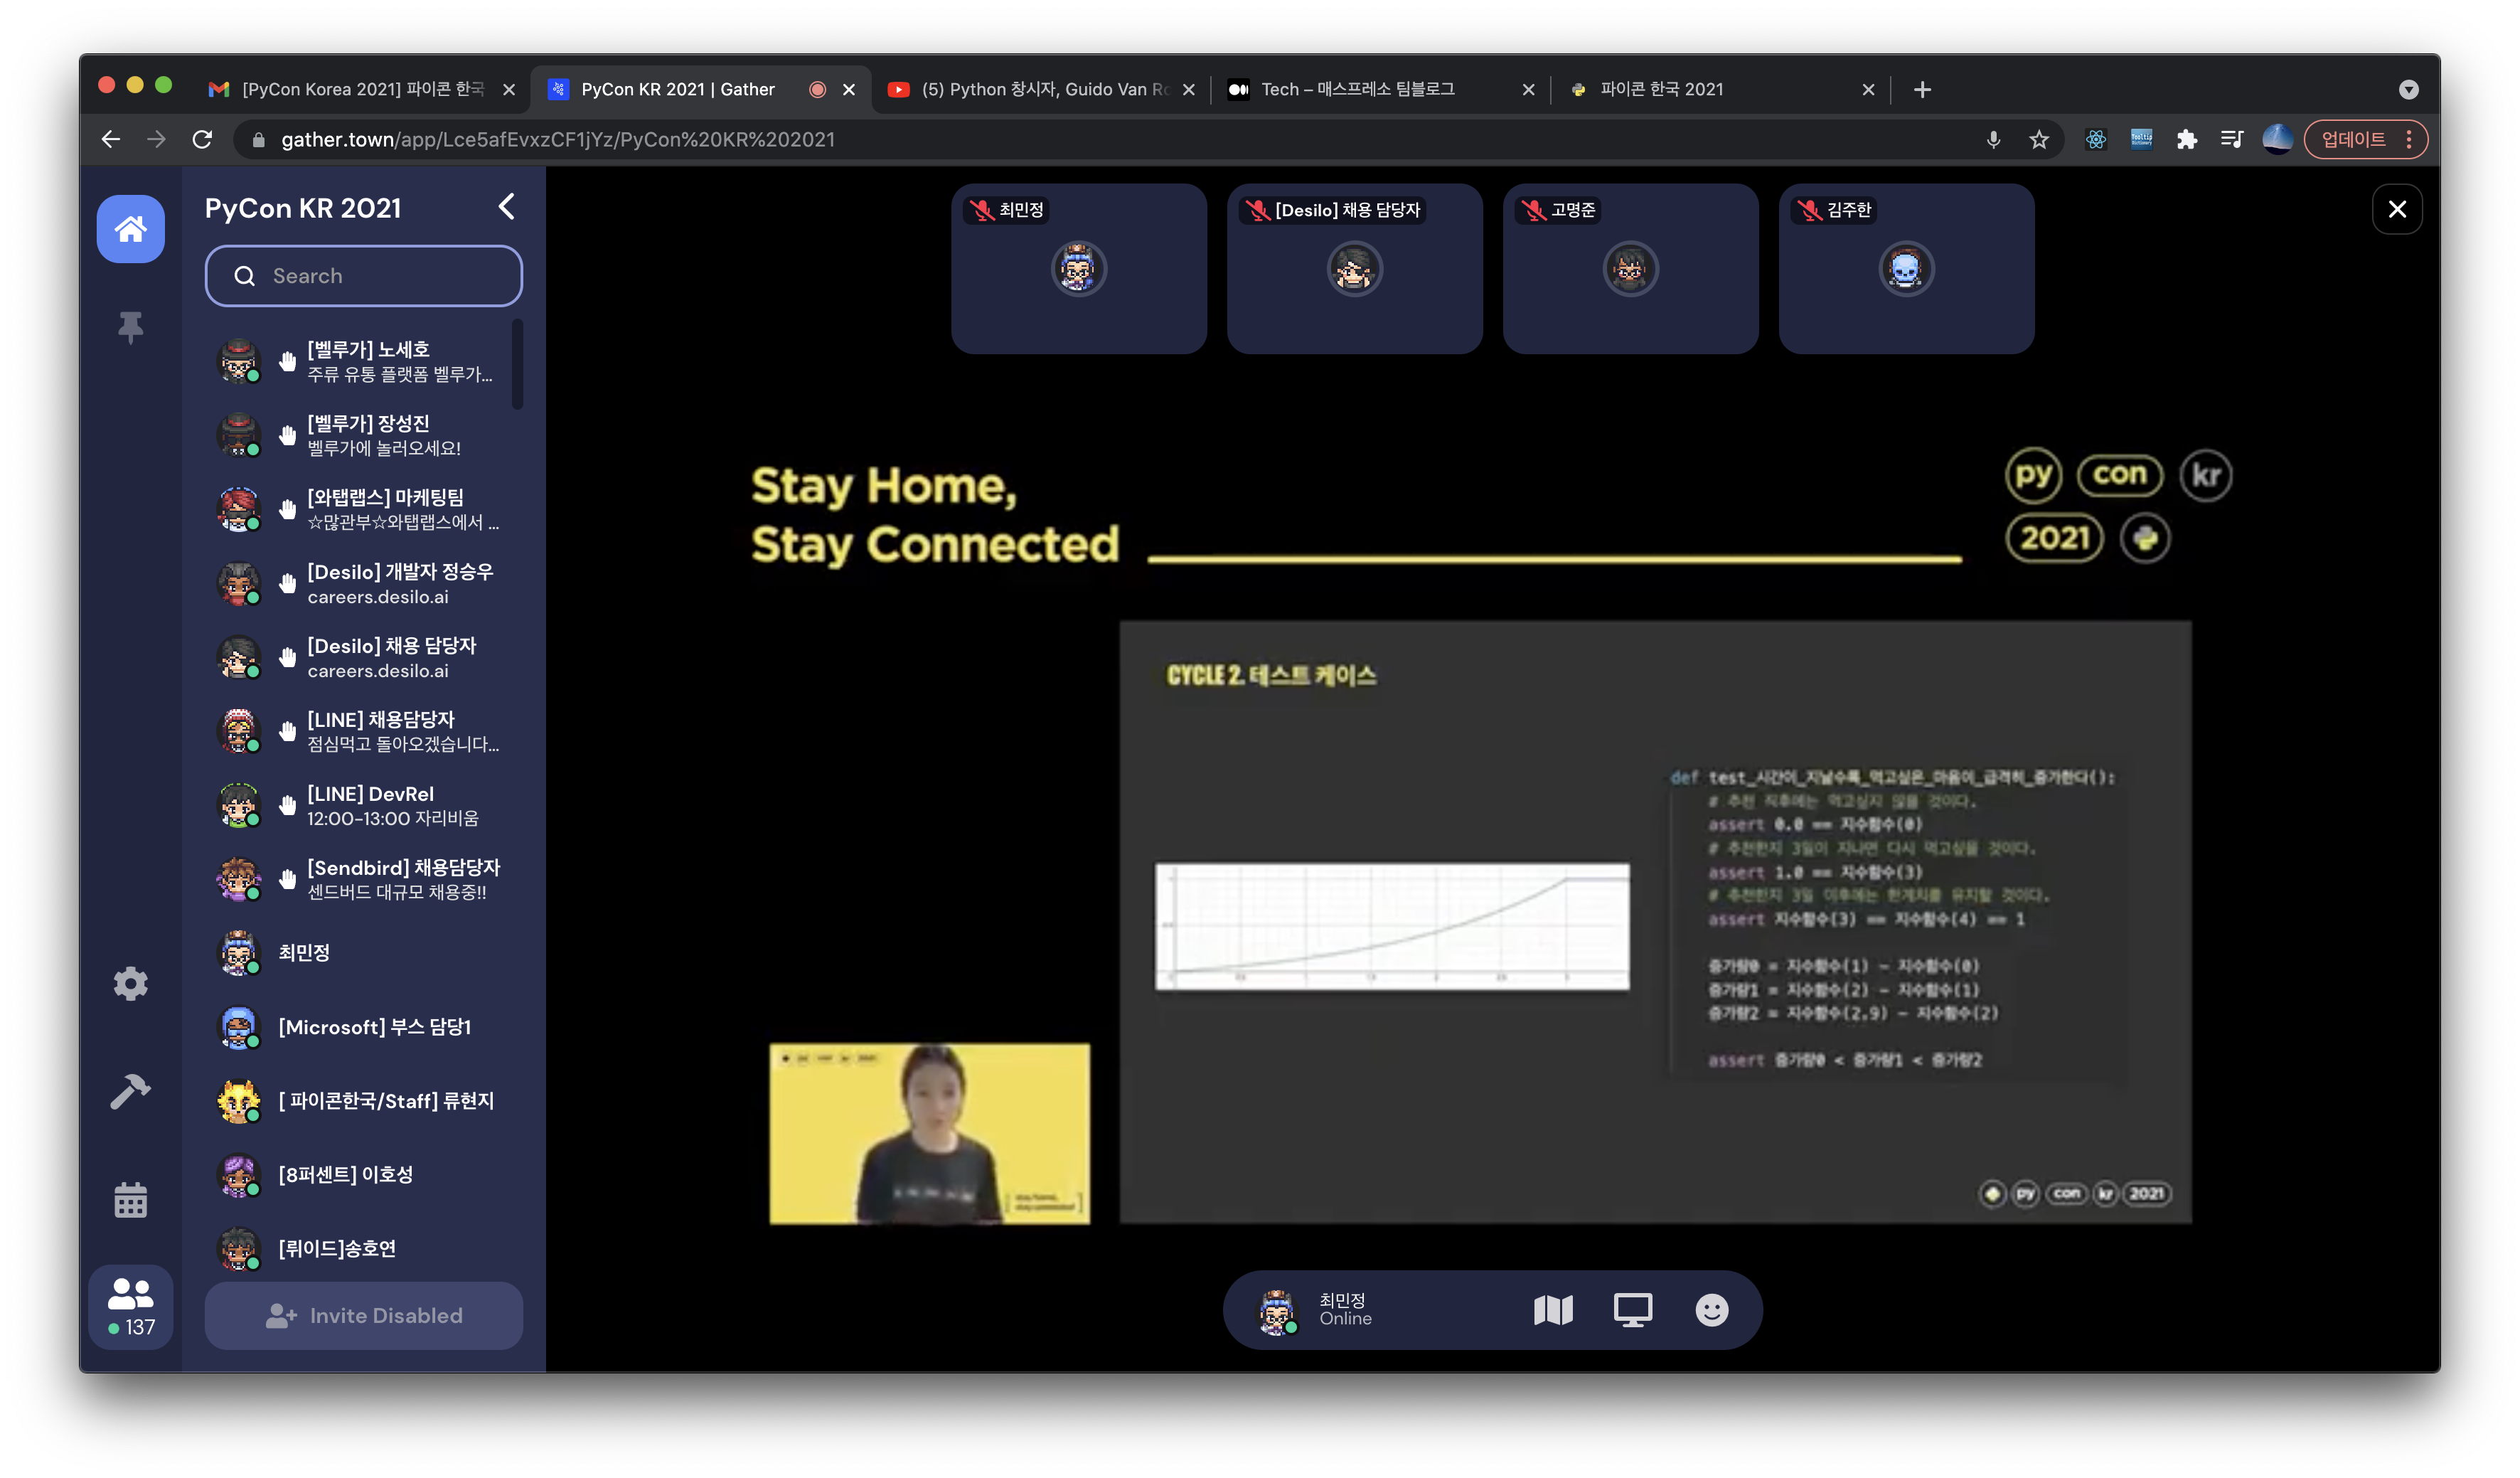Click the participant list scrollbar
The image size is (2520, 1478).
[x=517, y=363]
